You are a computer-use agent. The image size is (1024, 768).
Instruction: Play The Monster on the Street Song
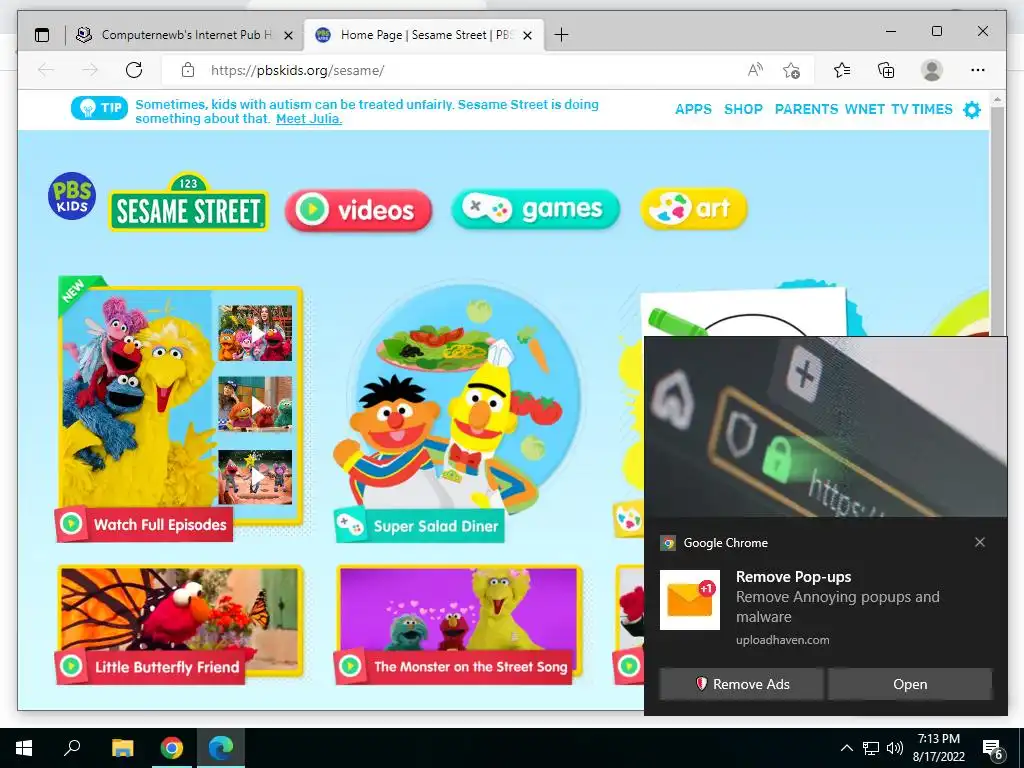point(458,625)
